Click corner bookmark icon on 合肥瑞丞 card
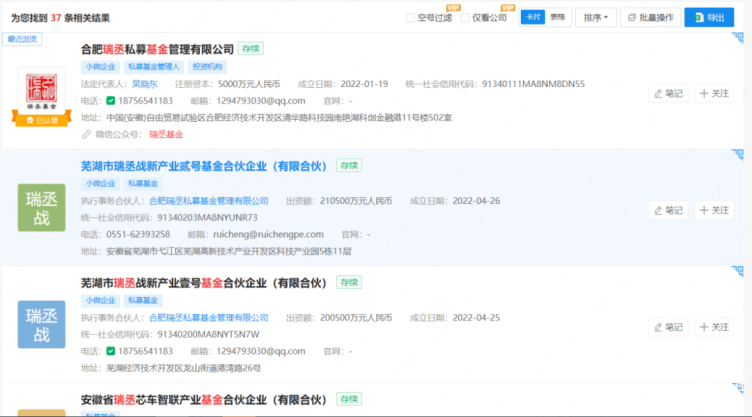The height and width of the screenshot is (417, 752). coord(738,38)
